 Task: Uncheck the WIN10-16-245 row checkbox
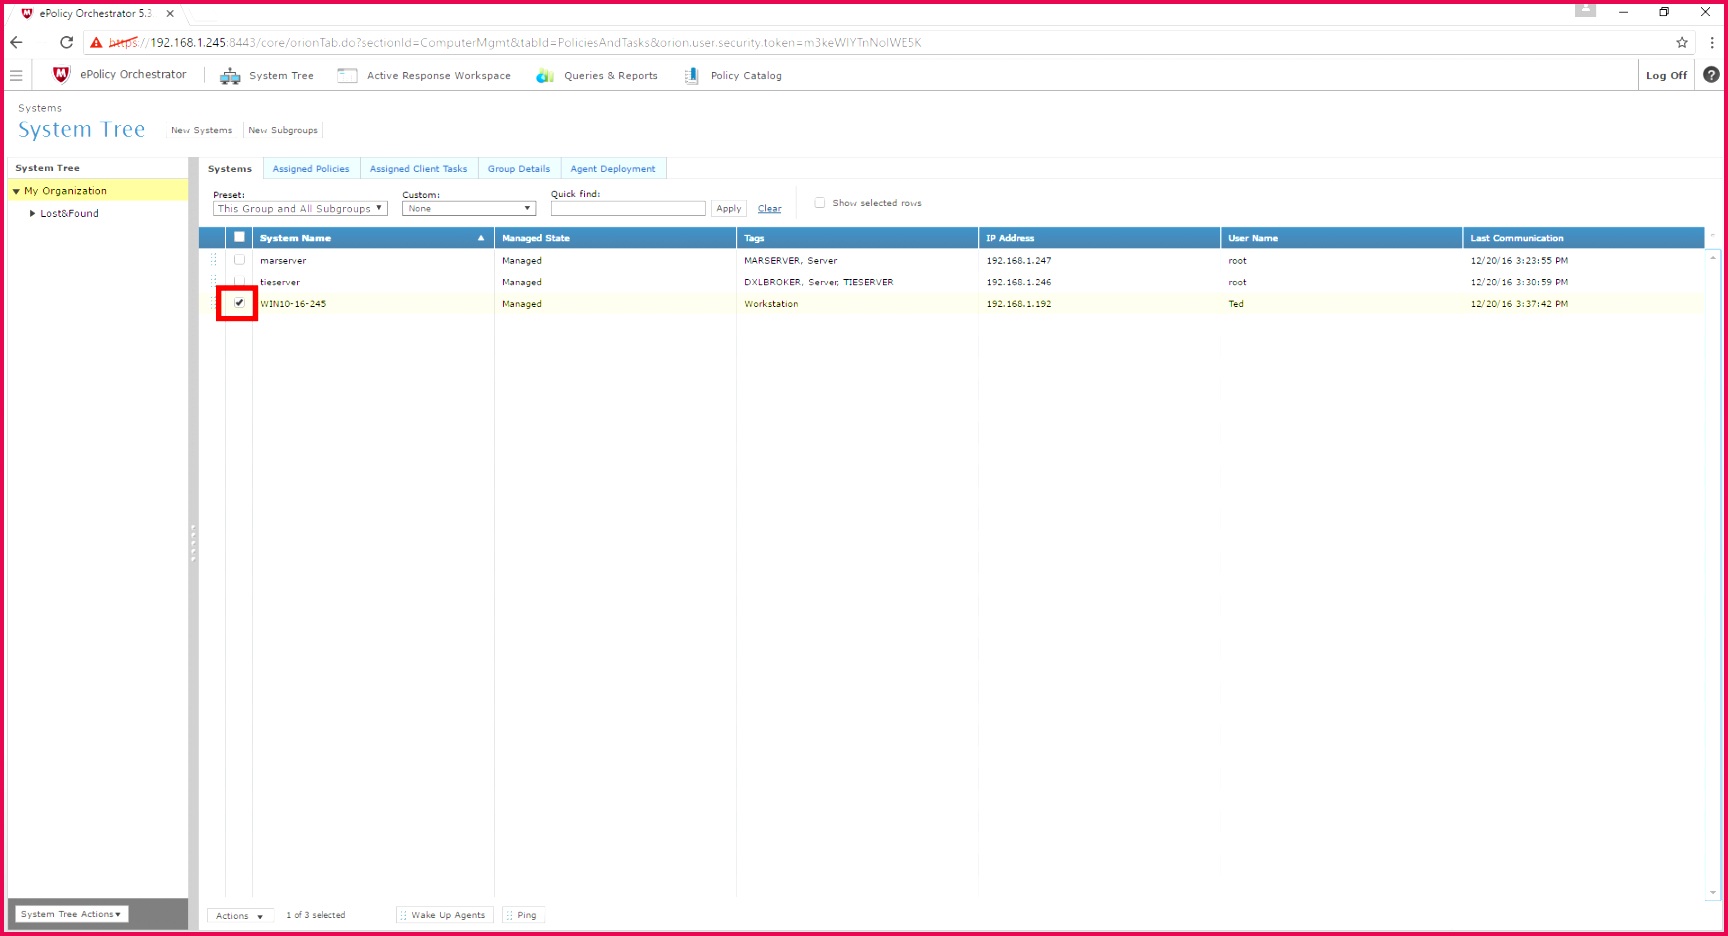(239, 303)
